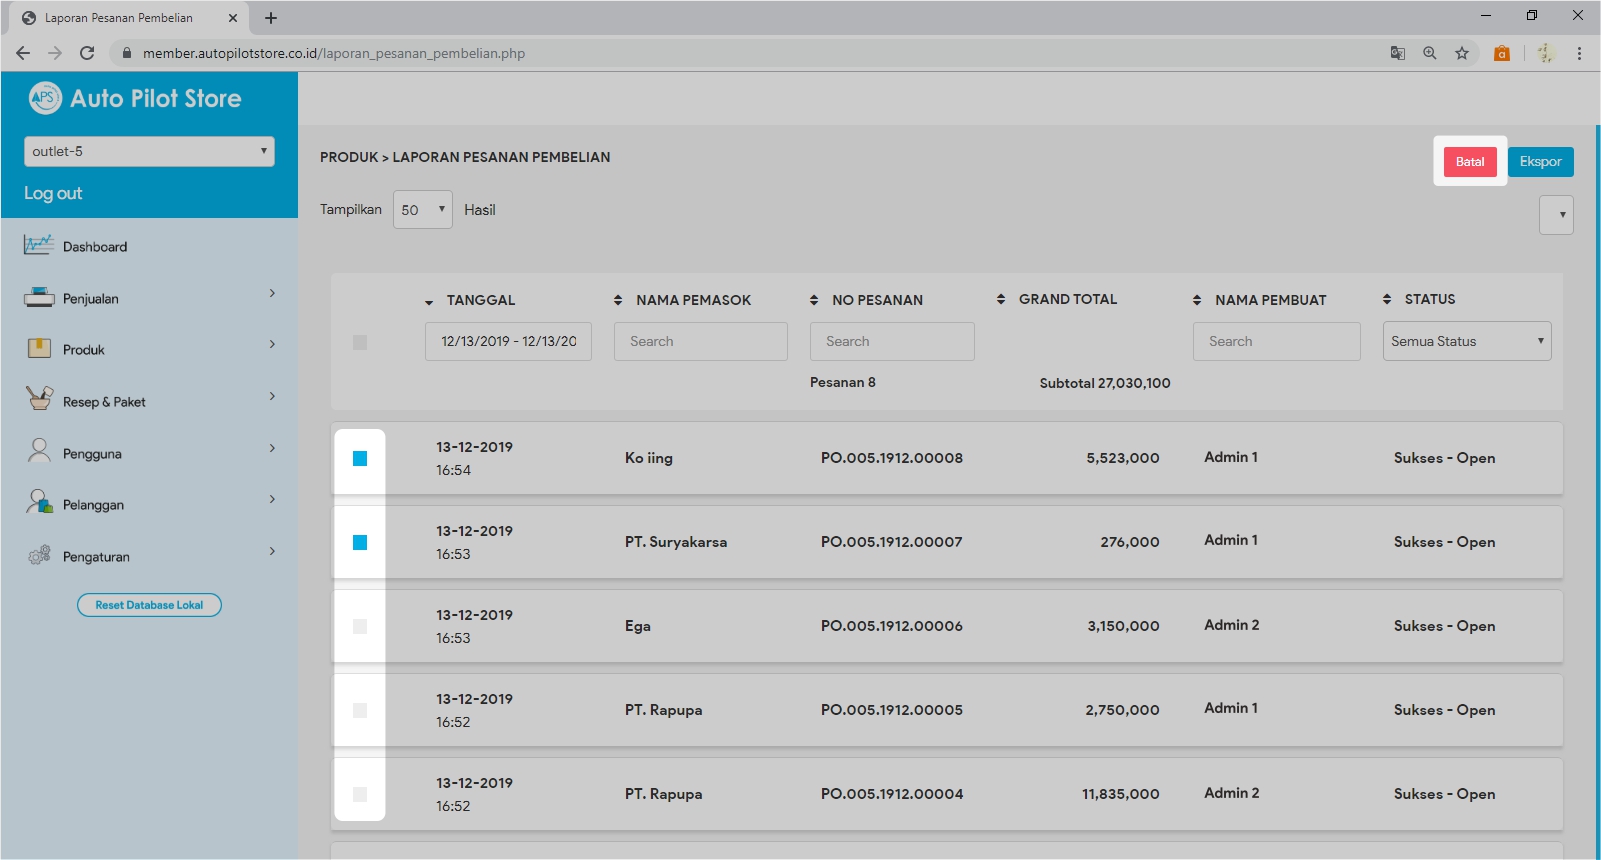The height and width of the screenshot is (860, 1601).
Task: Change the Tampilkan 50 results dropdown
Action: point(422,210)
